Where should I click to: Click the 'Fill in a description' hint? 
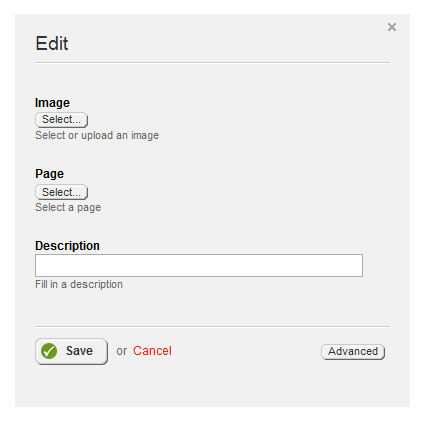coord(79,284)
